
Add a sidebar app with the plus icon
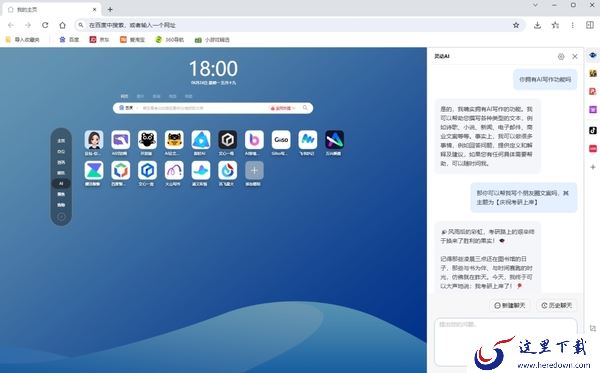[x=593, y=167]
